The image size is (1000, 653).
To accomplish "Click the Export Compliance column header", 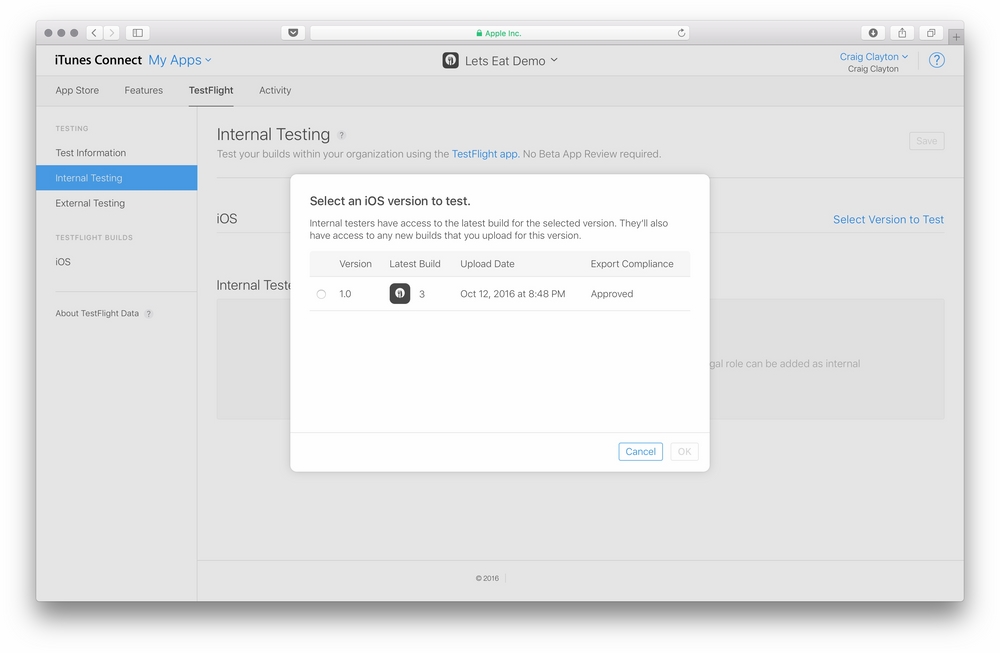I will [x=632, y=264].
